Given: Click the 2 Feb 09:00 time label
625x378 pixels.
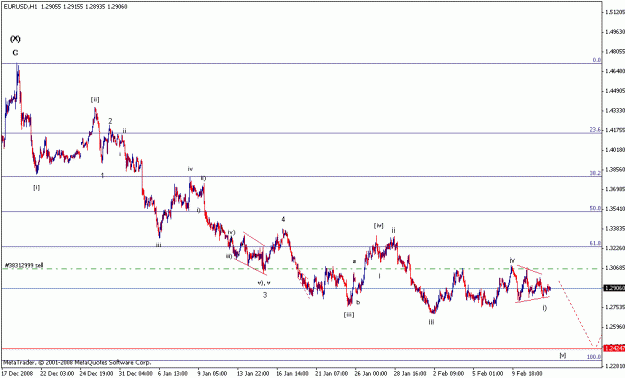Looking at the screenshot, I should coord(448,374).
